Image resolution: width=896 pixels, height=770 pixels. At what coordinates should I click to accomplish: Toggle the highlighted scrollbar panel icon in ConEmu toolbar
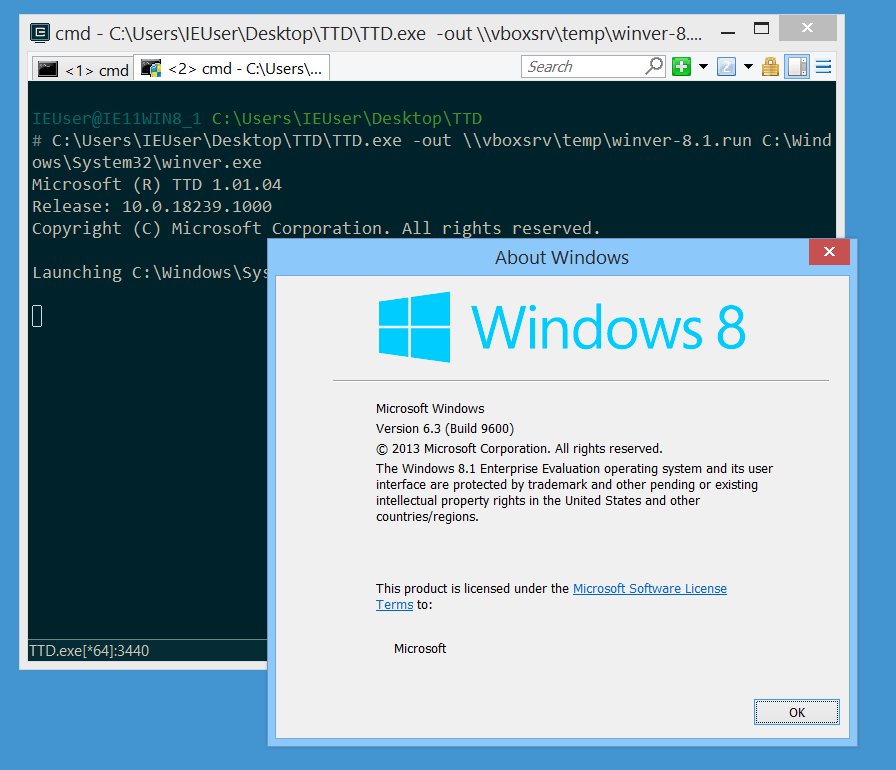pos(797,67)
